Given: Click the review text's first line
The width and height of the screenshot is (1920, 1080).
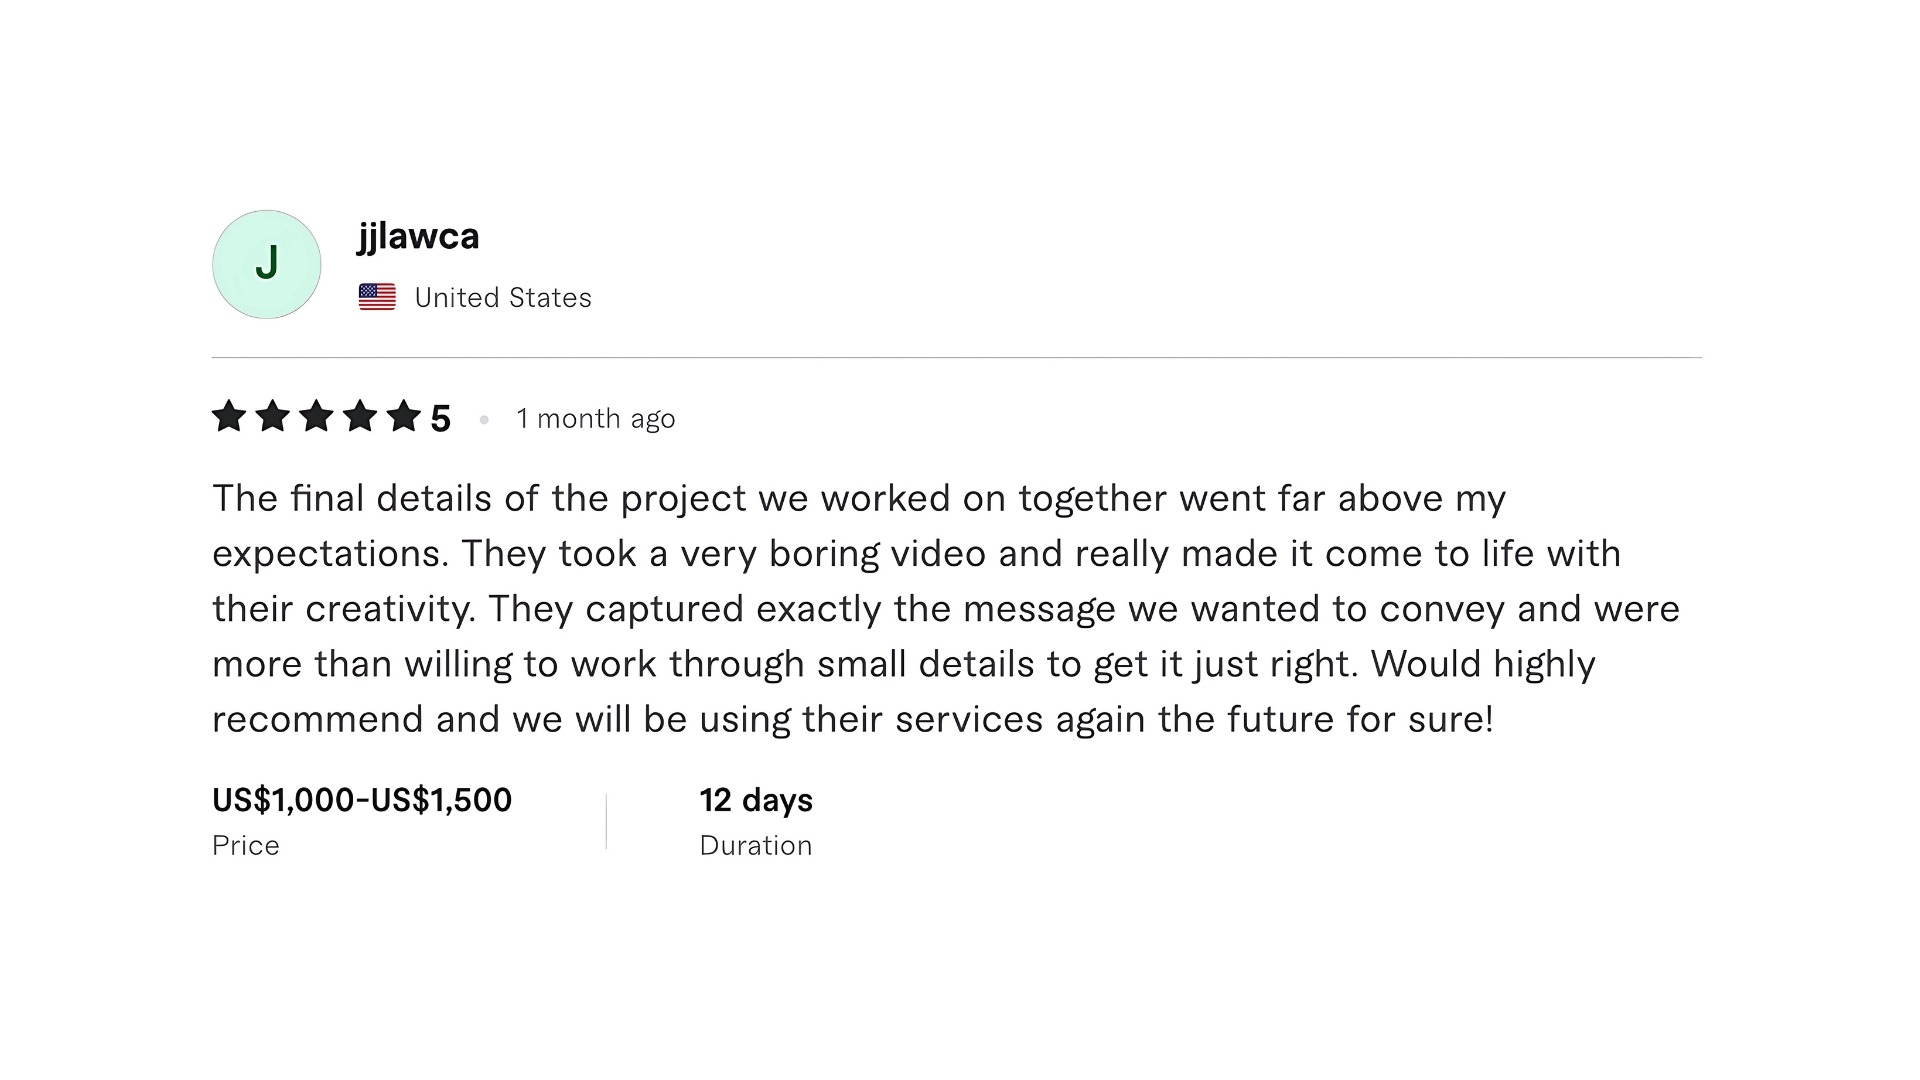Looking at the screenshot, I should pyautogui.click(x=859, y=499).
